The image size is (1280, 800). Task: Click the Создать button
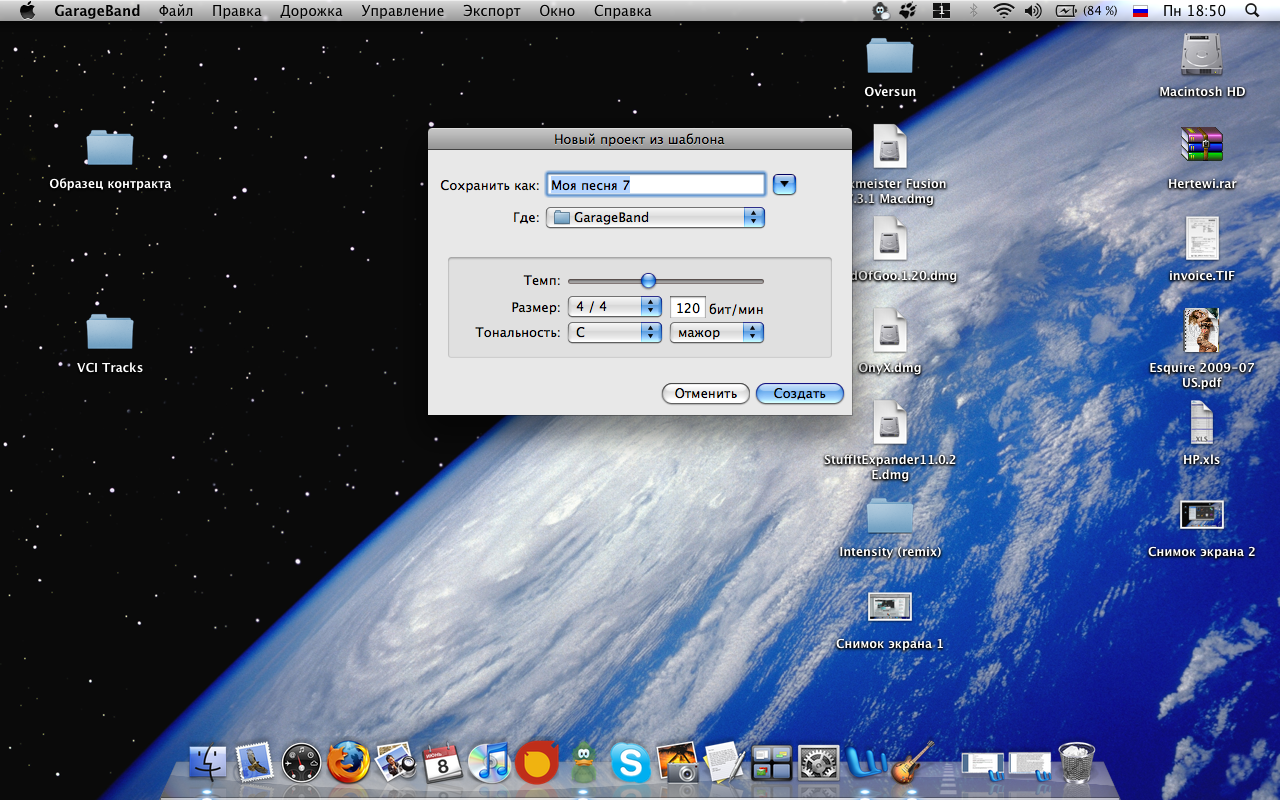pyautogui.click(x=800, y=393)
